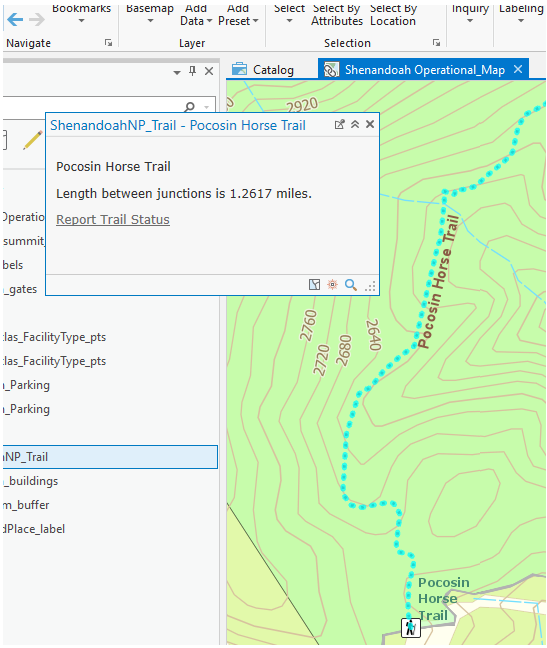
Task: Close the Shenandoah Operational_Map tab
Action: [x=518, y=69]
